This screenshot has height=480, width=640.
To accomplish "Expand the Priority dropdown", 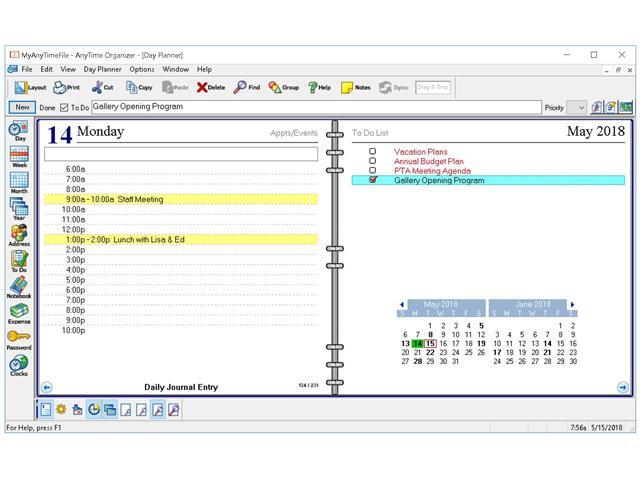I will pos(580,107).
